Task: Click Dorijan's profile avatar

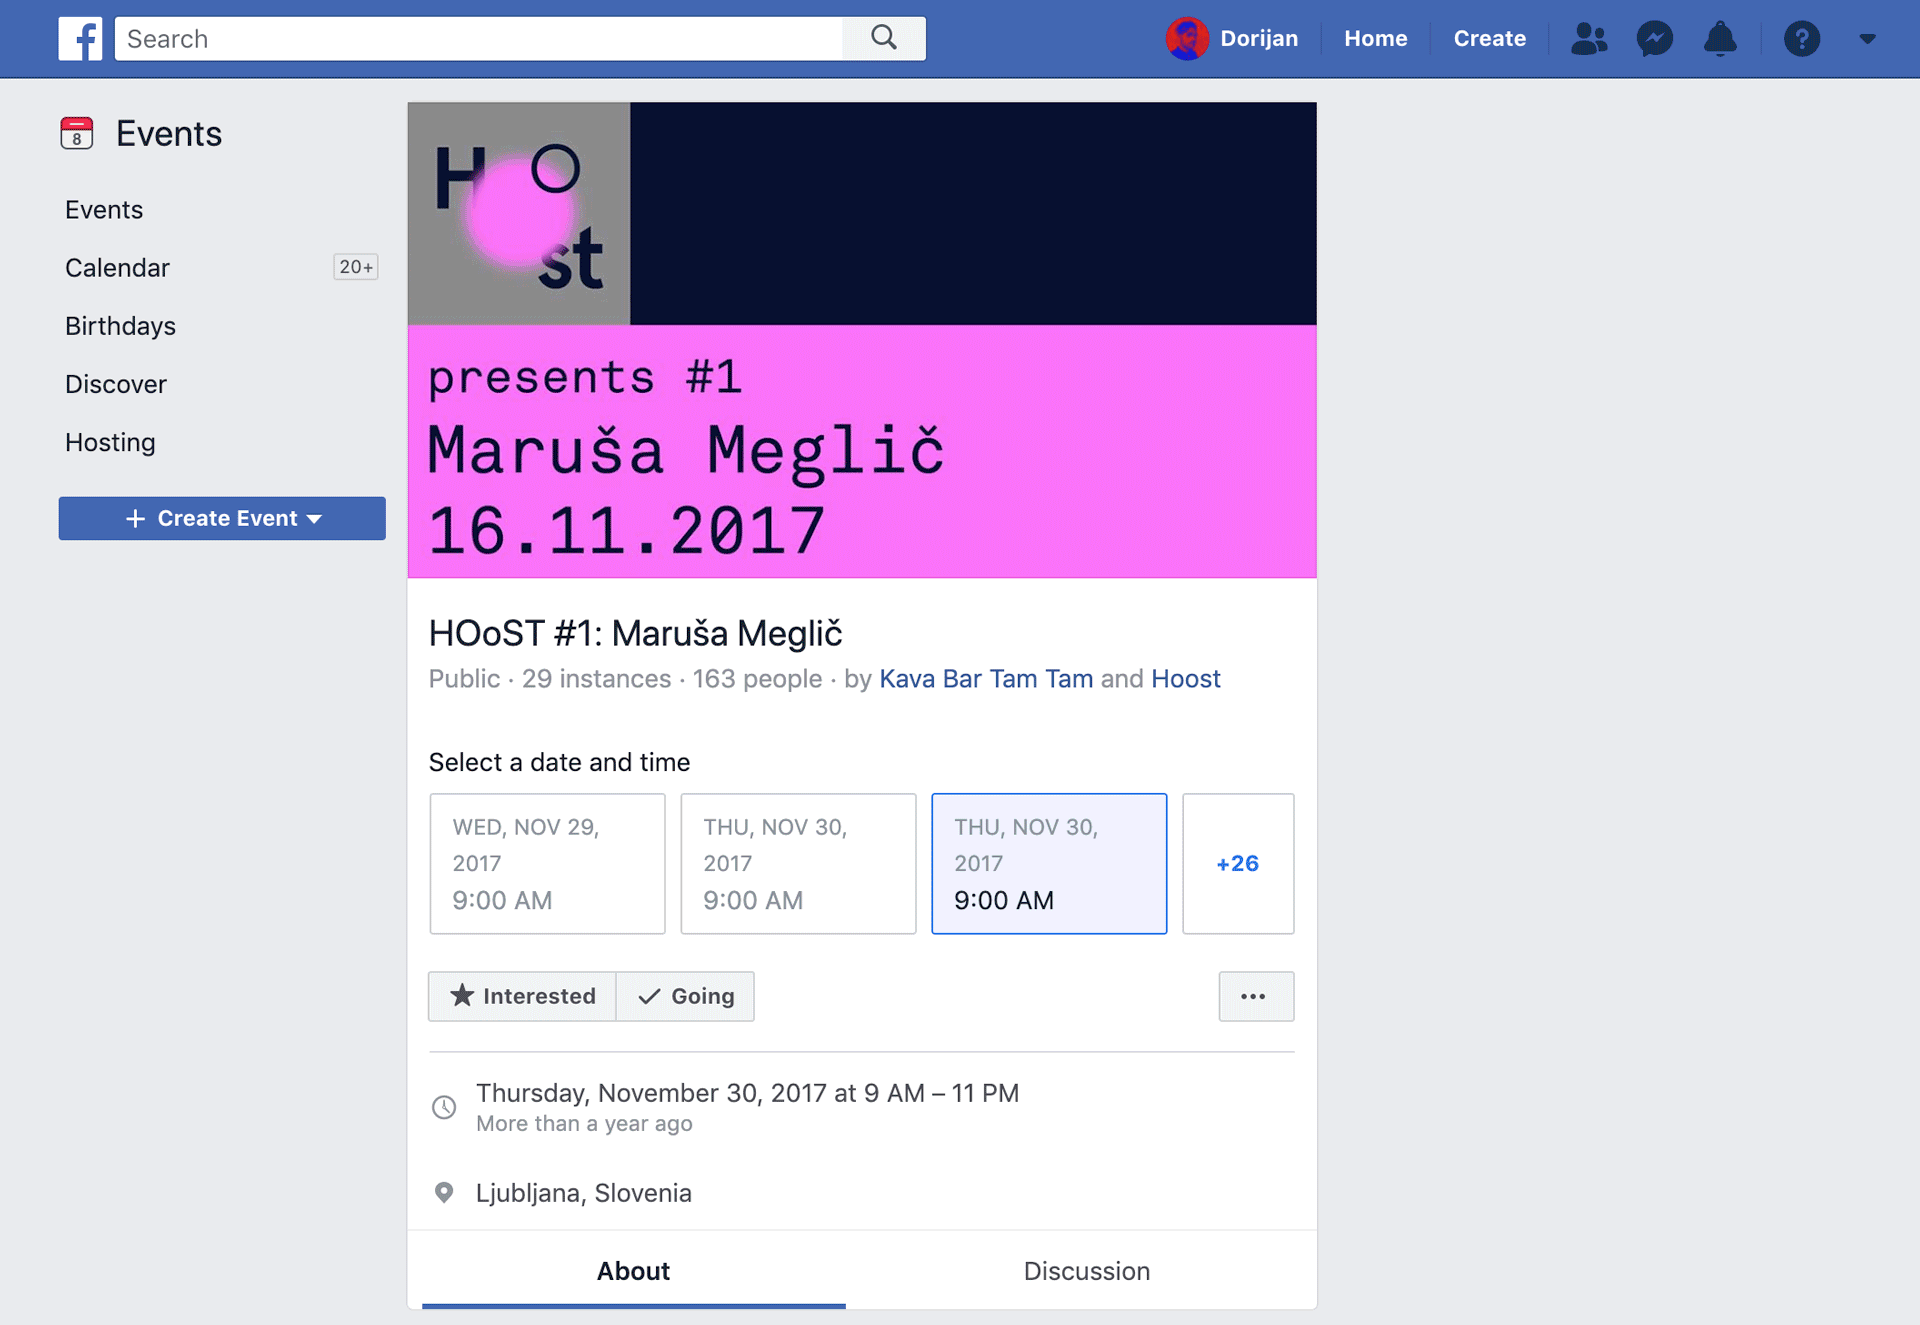Action: click(x=1187, y=39)
